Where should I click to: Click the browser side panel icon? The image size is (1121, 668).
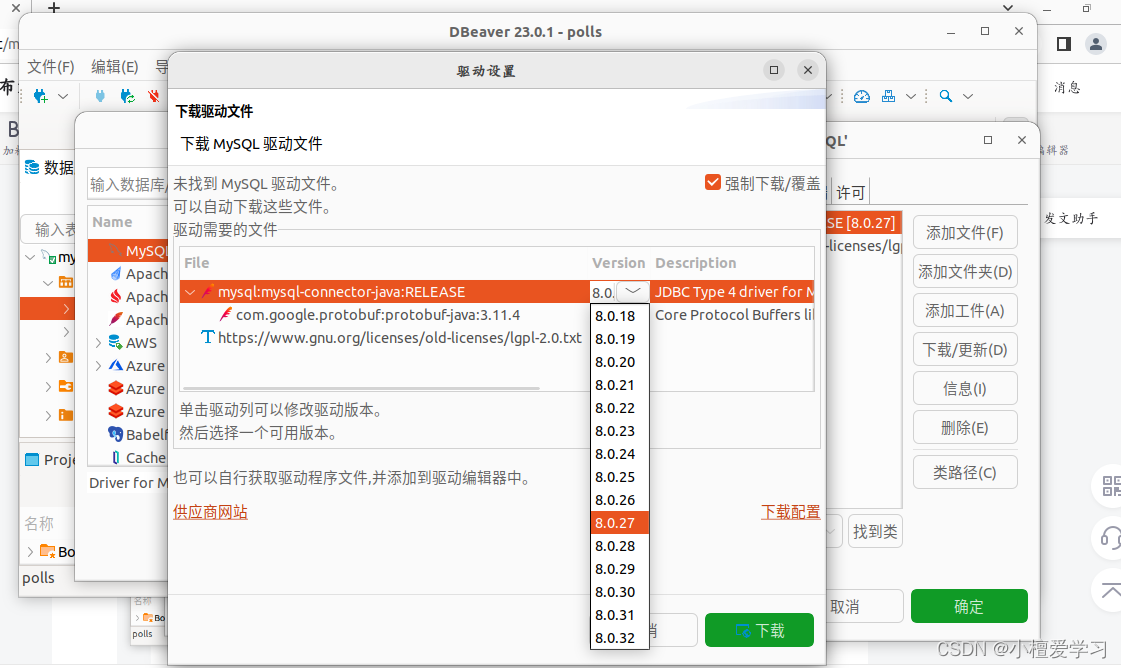point(1064,44)
